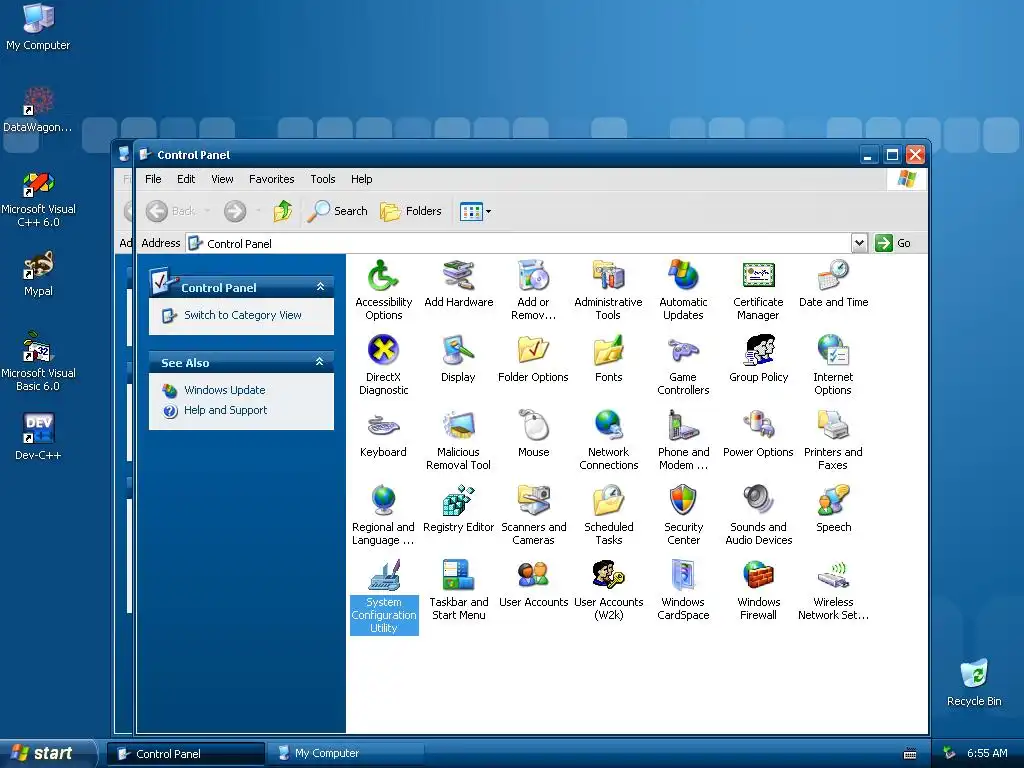This screenshot has width=1024, height=768.
Task: Click the system tray clock
Action: pyautogui.click(x=987, y=754)
